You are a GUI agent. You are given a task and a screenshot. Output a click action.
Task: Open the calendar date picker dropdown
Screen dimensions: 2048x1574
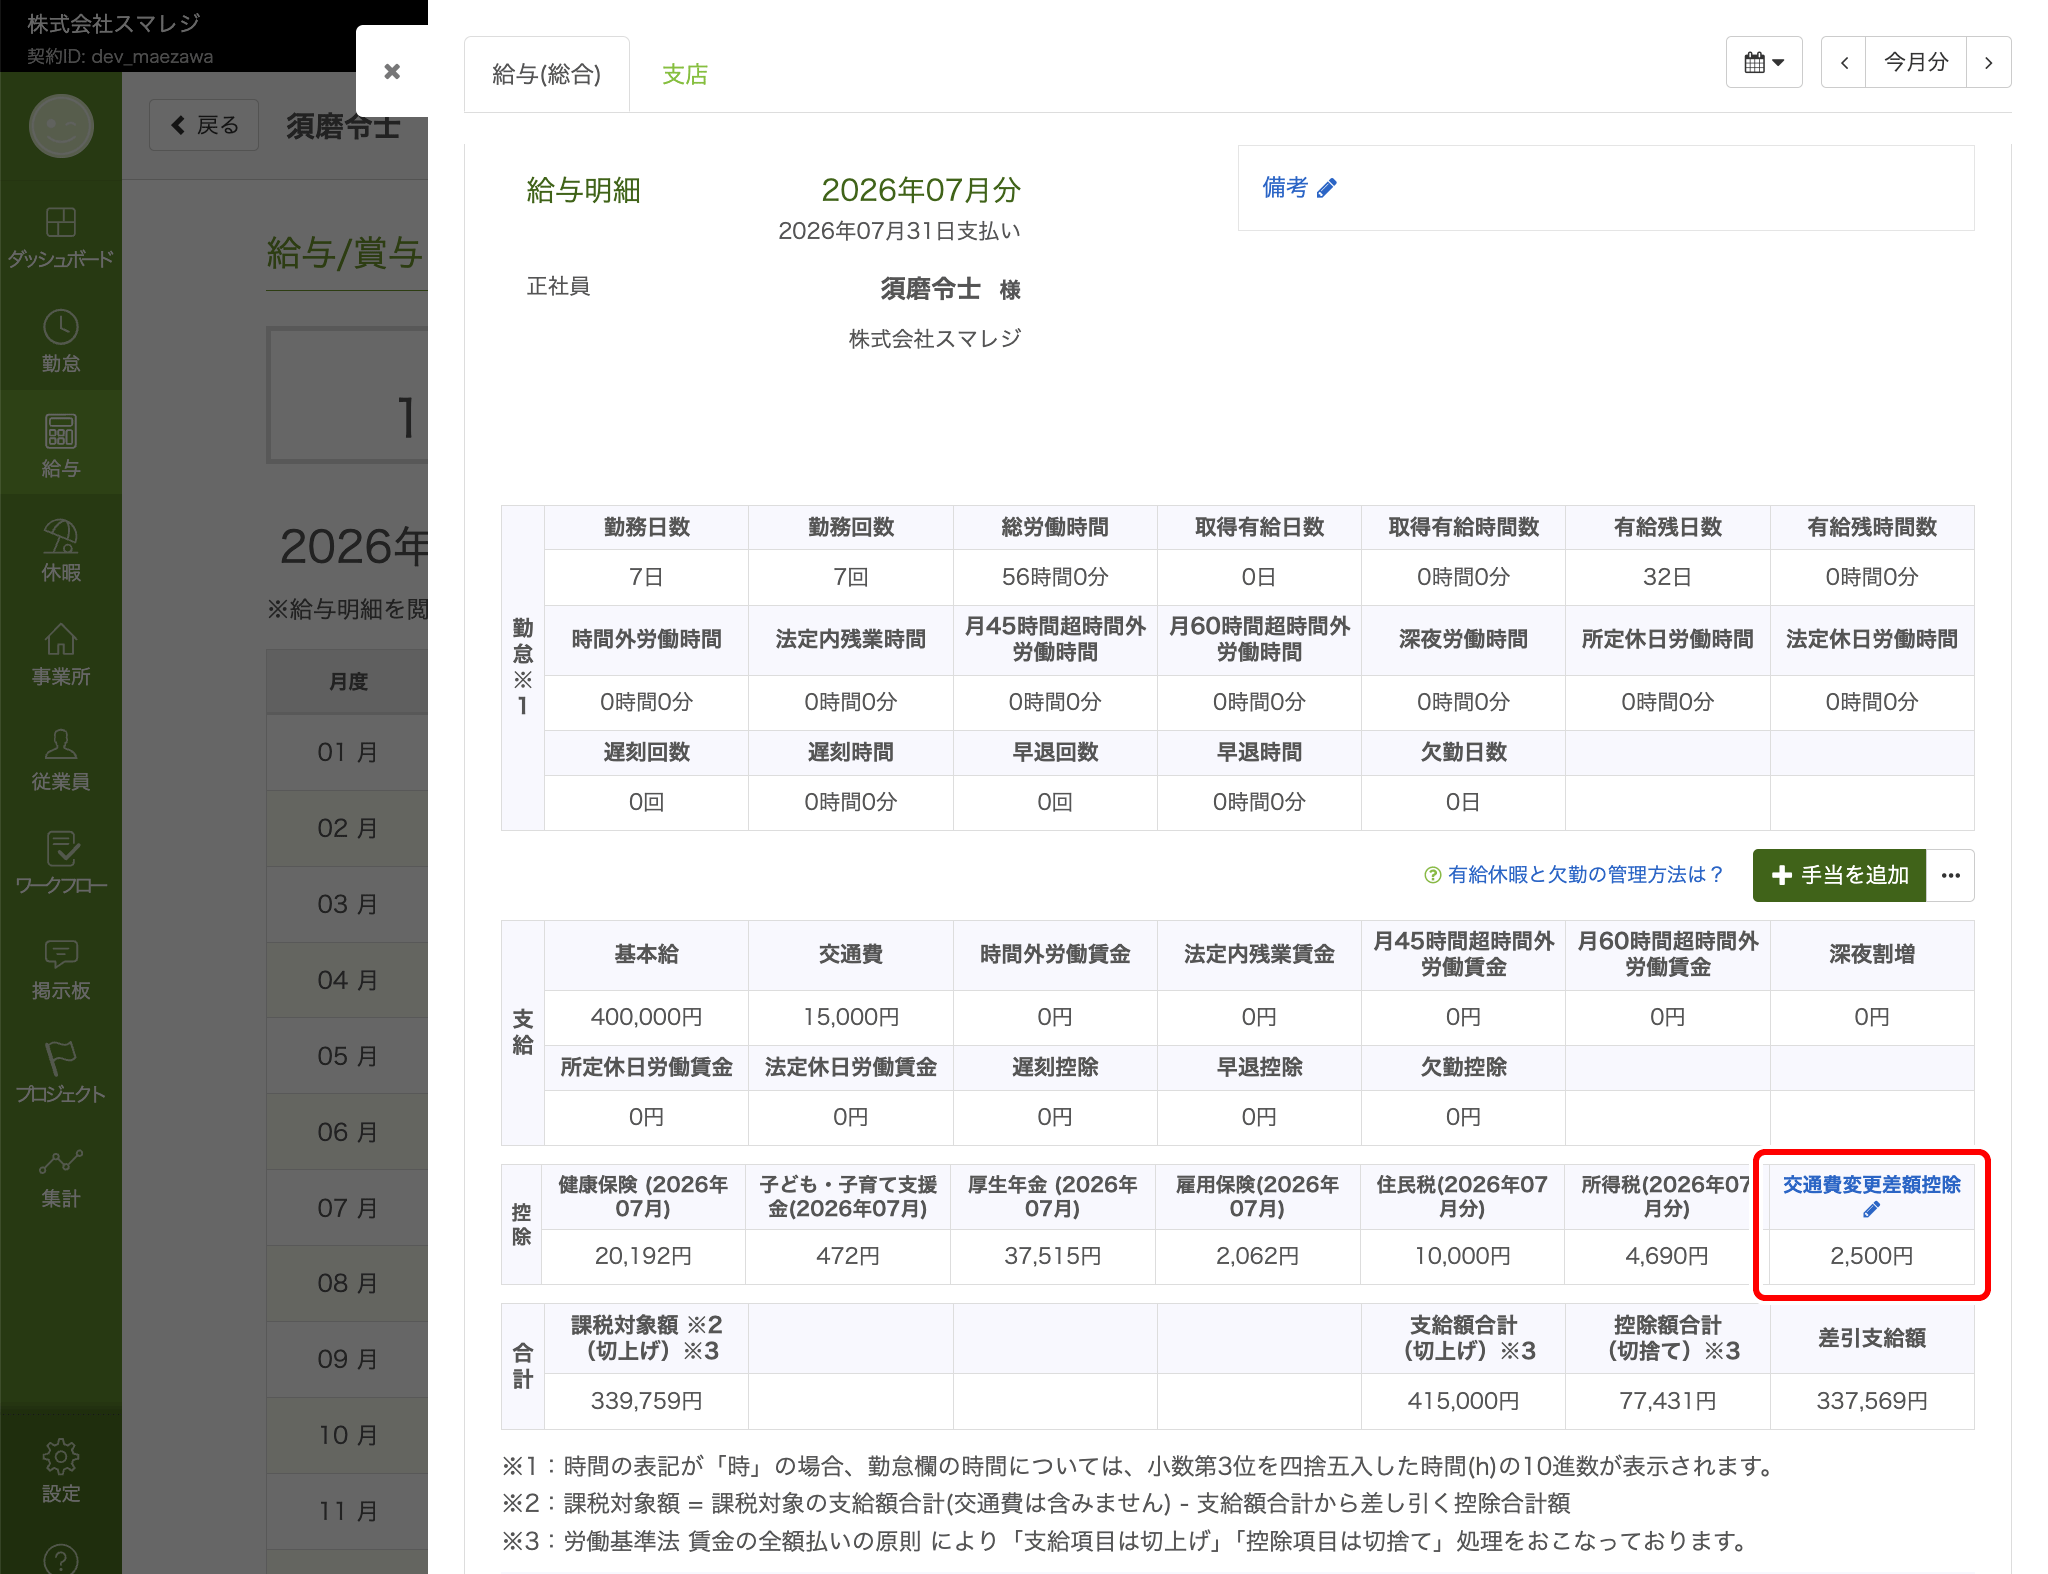pos(1764,62)
